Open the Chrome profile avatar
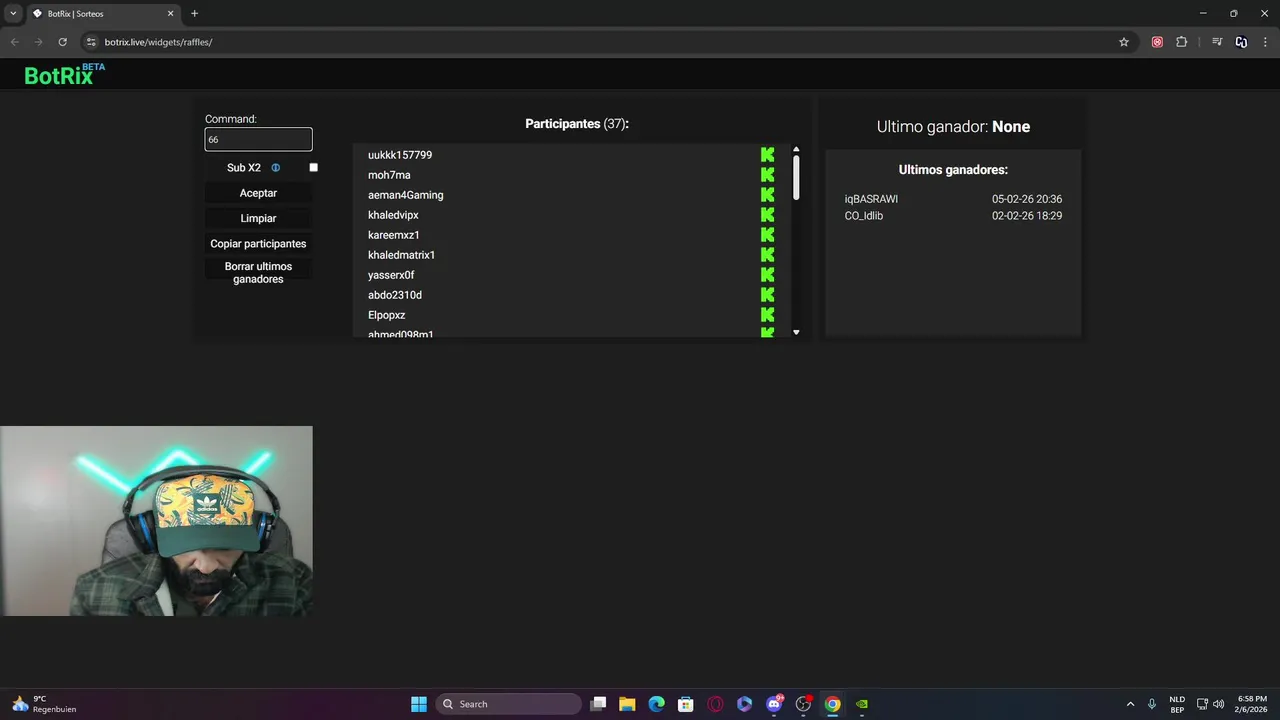The width and height of the screenshot is (1280, 720). (x=1241, y=42)
